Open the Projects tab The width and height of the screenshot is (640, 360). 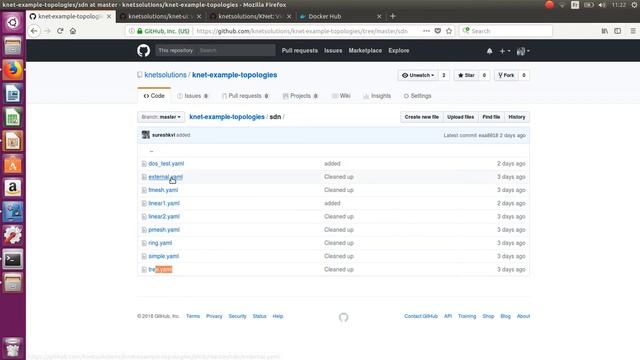point(300,96)
